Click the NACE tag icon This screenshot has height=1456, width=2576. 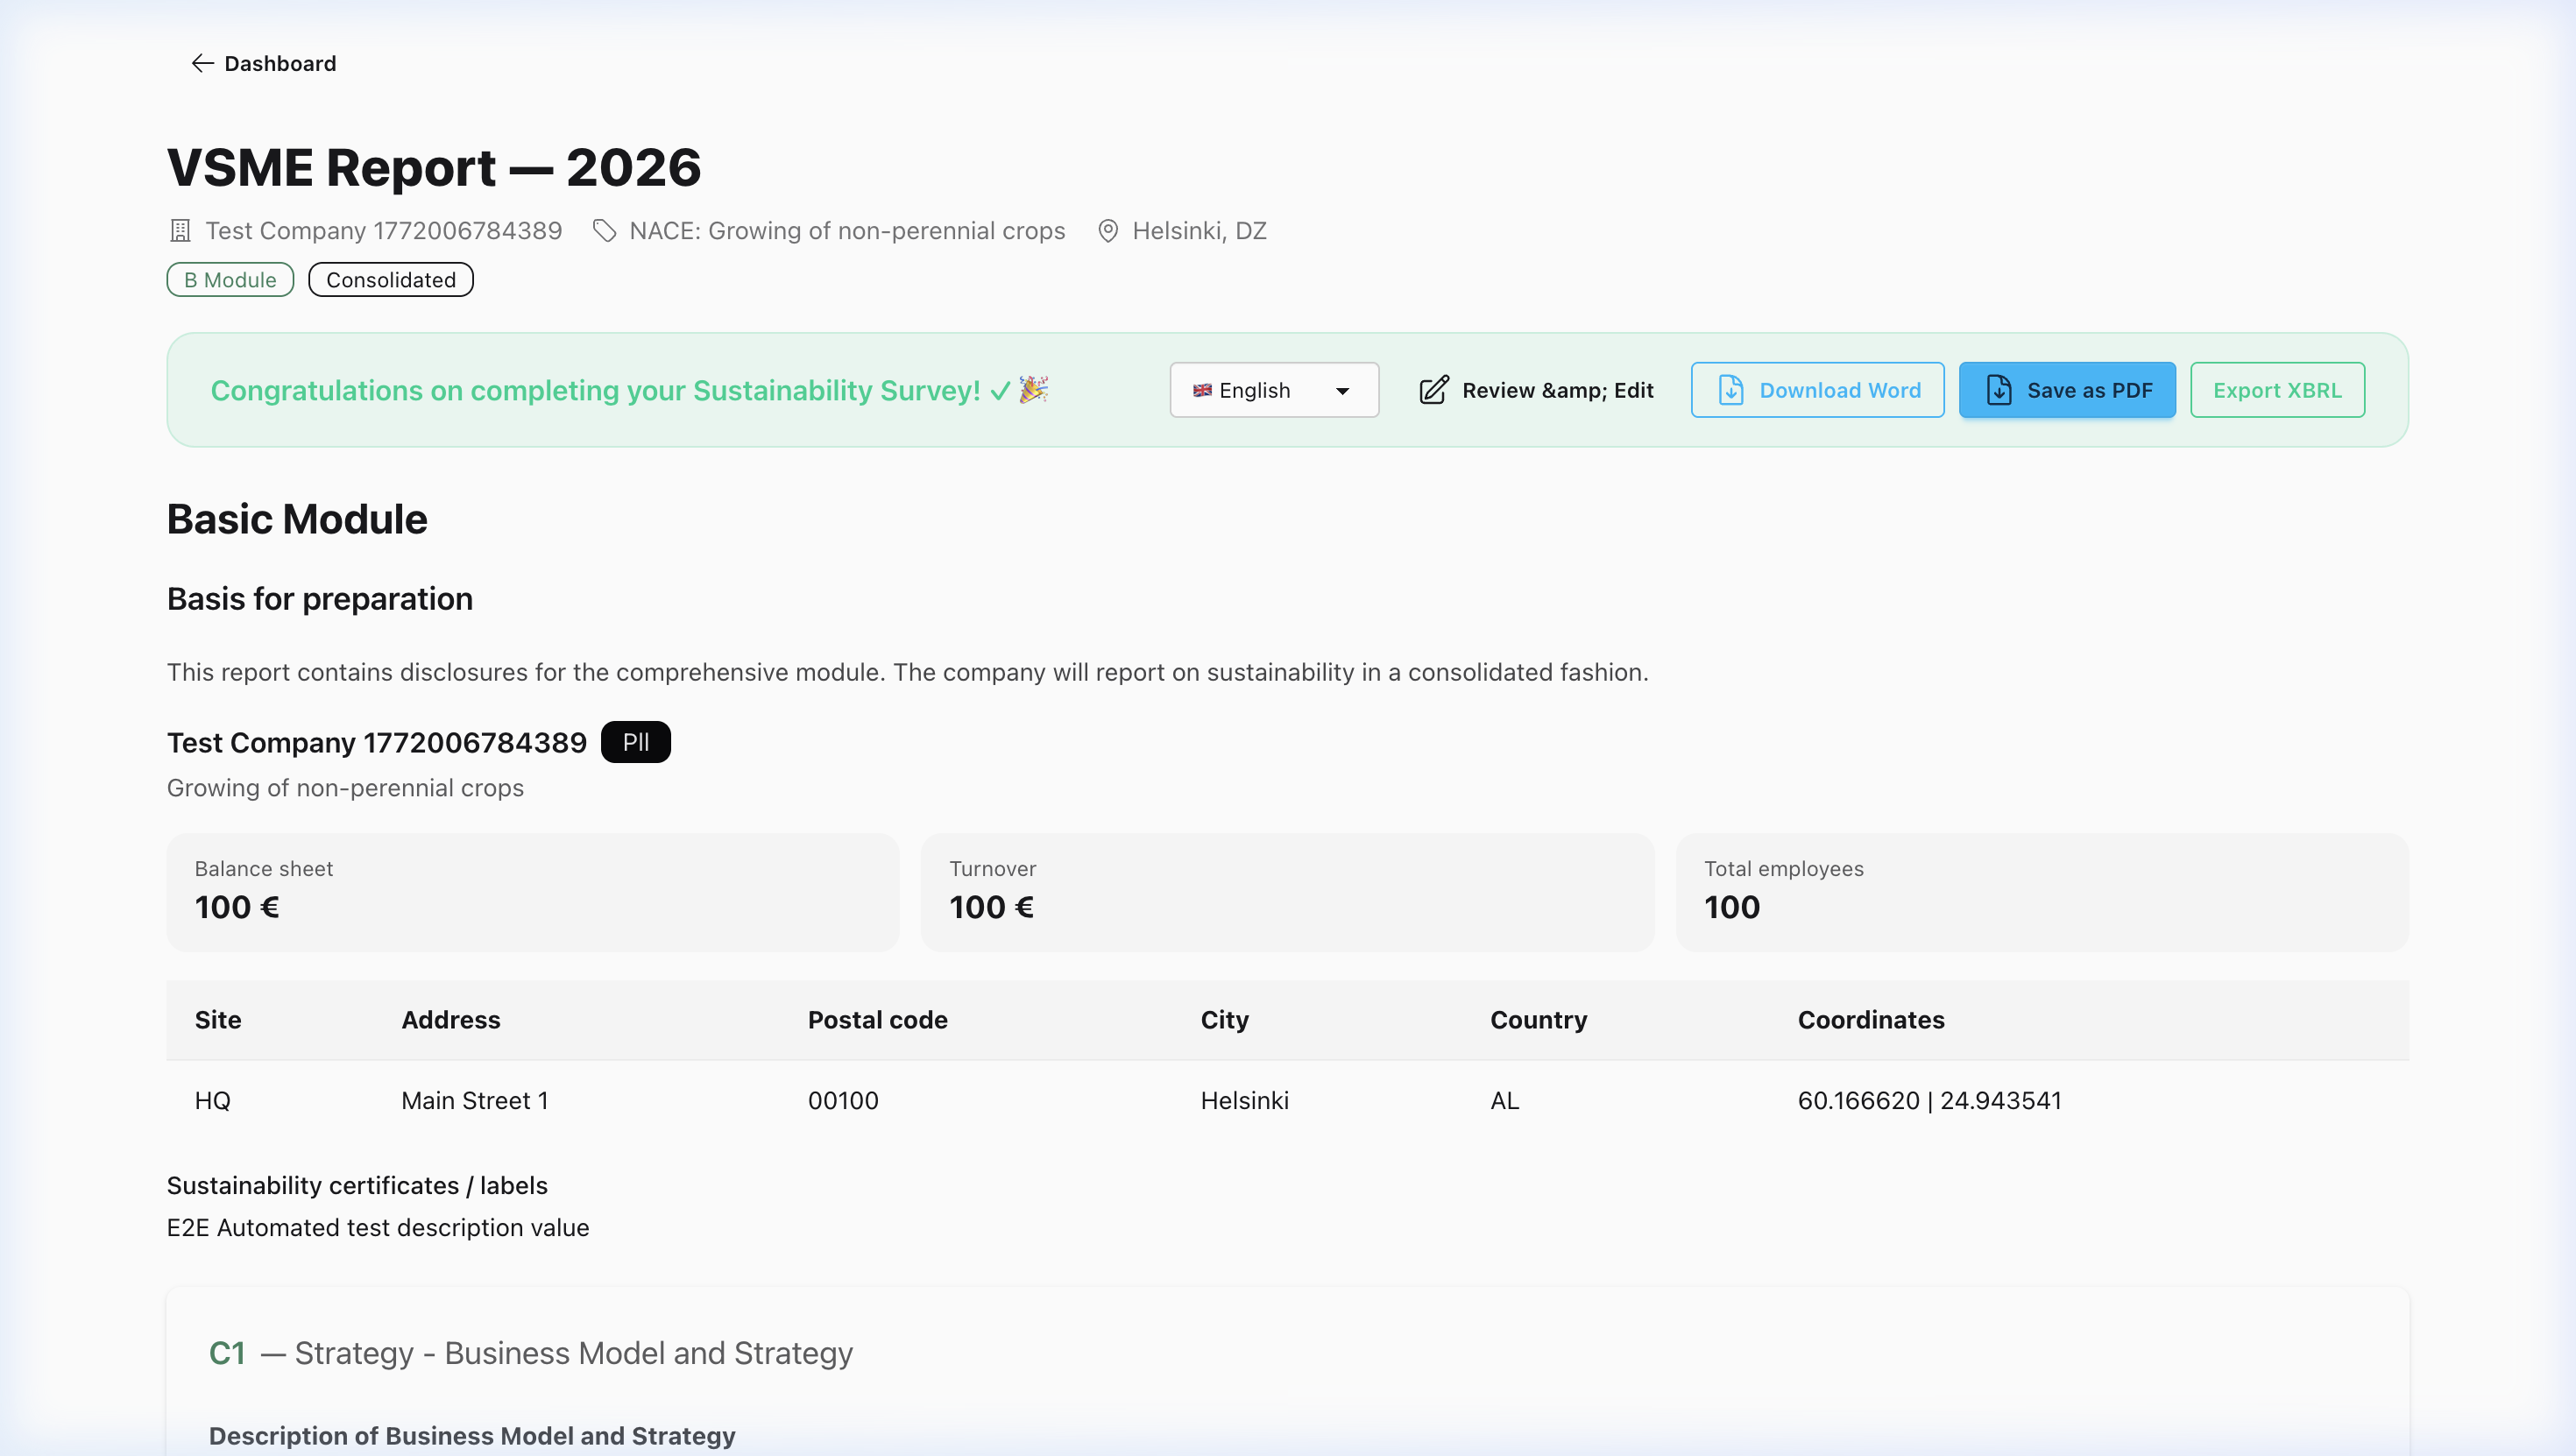click(604, 231)
